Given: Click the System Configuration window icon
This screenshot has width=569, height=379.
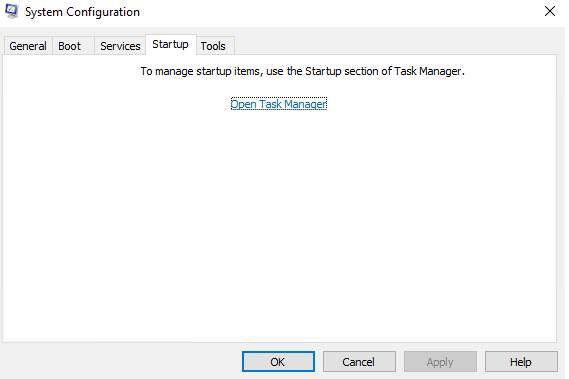Looking at the screenshot, I should [x=11, y=11].
